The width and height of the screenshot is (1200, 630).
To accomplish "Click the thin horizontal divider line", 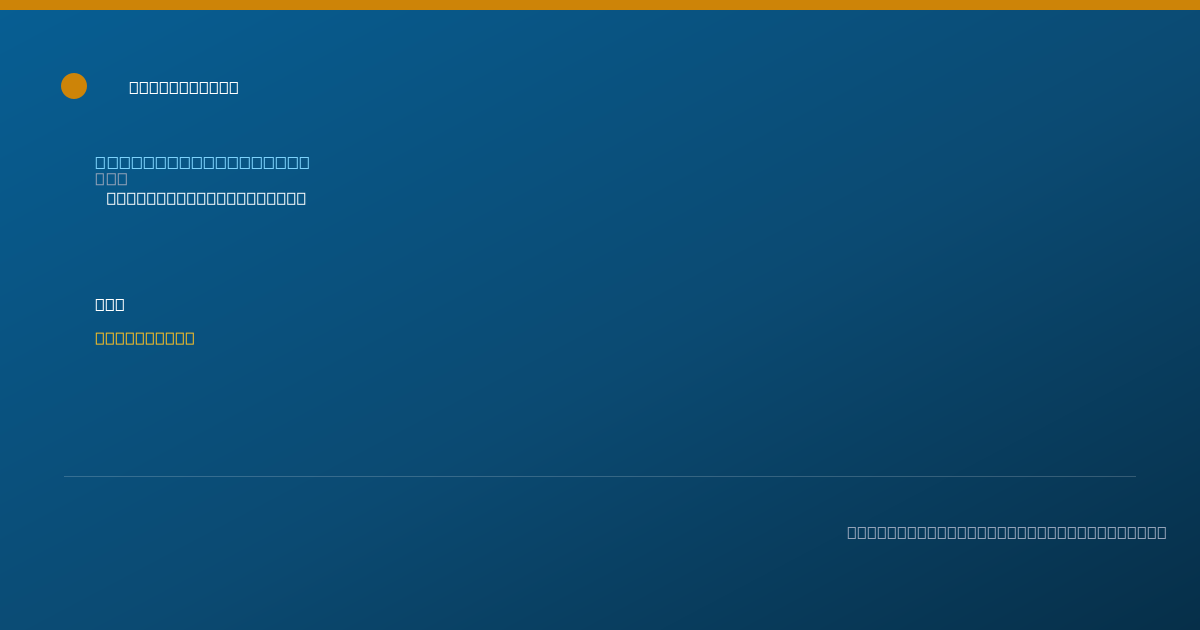I will point(600,476).
